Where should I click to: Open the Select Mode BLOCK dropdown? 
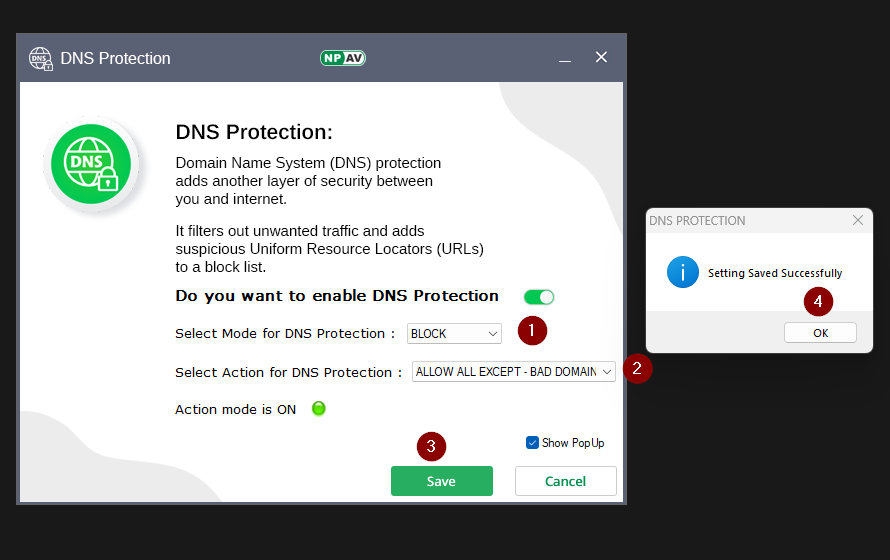click(x=454, y=334)
